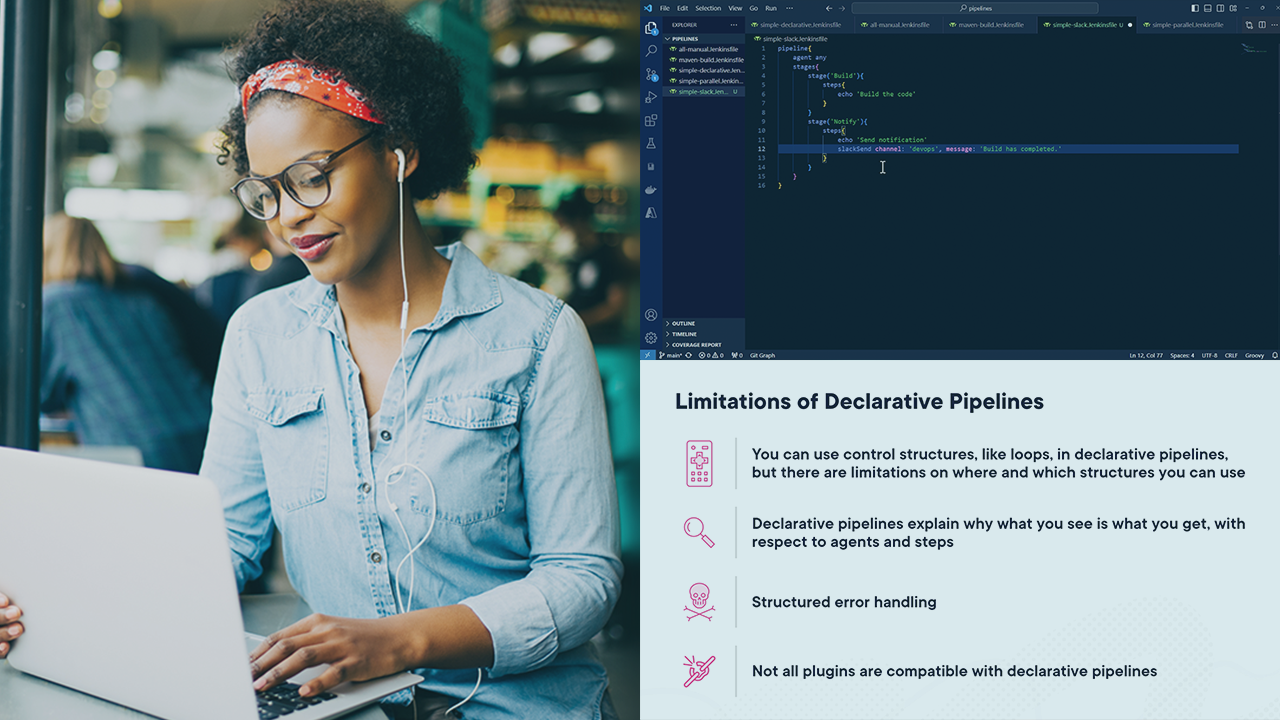Viewport: 1280px width, 720px height.
Task: Open the Accounts icon in activity bar
Action: tap(651, 315)
